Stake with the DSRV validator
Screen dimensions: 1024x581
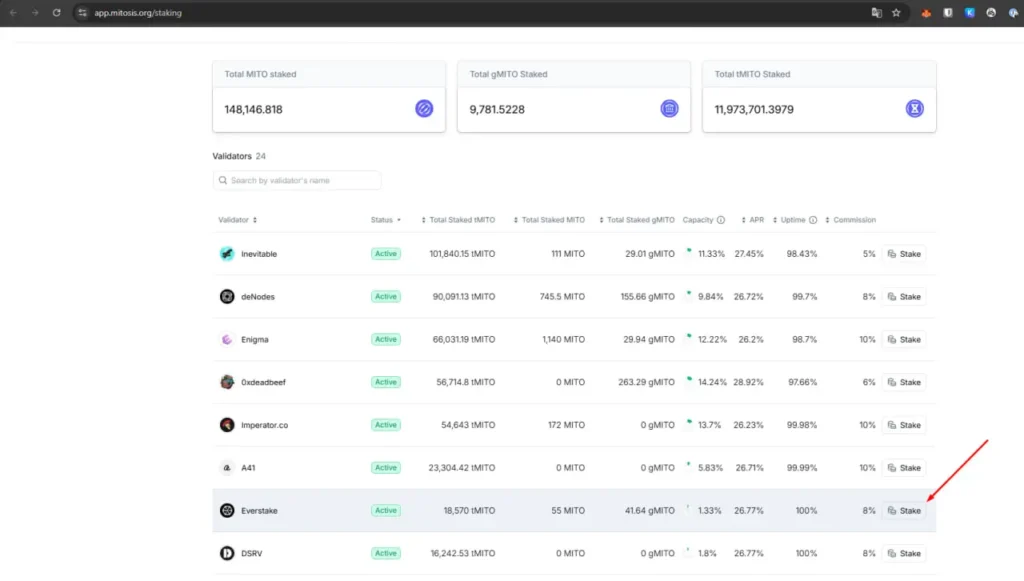[x=904, y=553]
